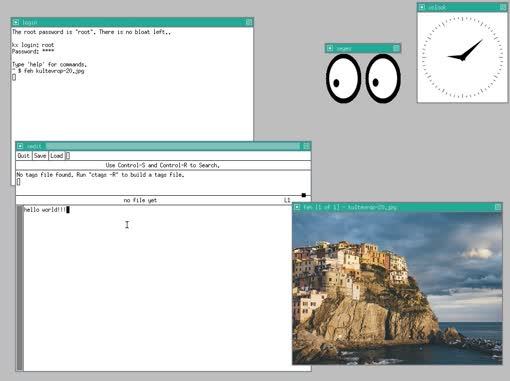Click the right corner icon on xclock title bar
Viewport: 510px width, 381px height.
[x=503, y=7]
